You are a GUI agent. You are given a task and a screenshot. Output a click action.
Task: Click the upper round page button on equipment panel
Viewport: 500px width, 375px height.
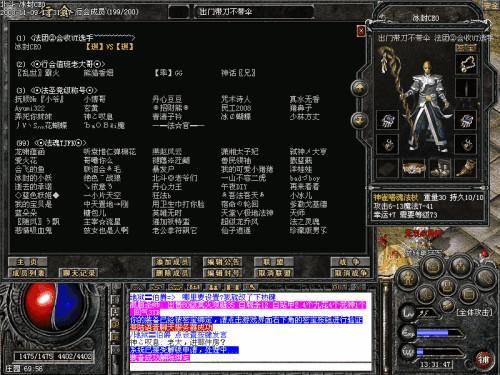point(359,88)
